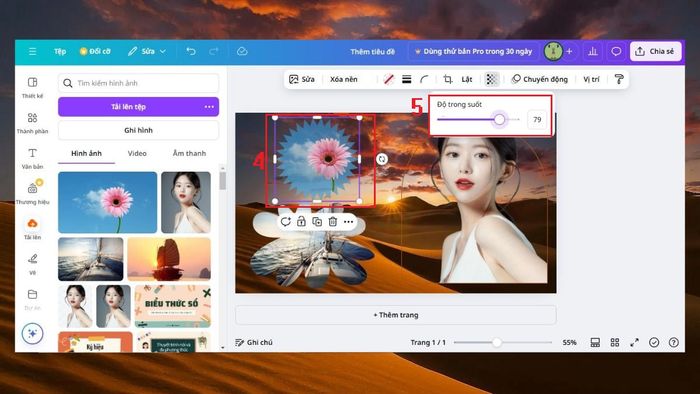700x394 pixels.
Task: Click the rotate handle beside the flower
Action: click(x=382, y=159)
